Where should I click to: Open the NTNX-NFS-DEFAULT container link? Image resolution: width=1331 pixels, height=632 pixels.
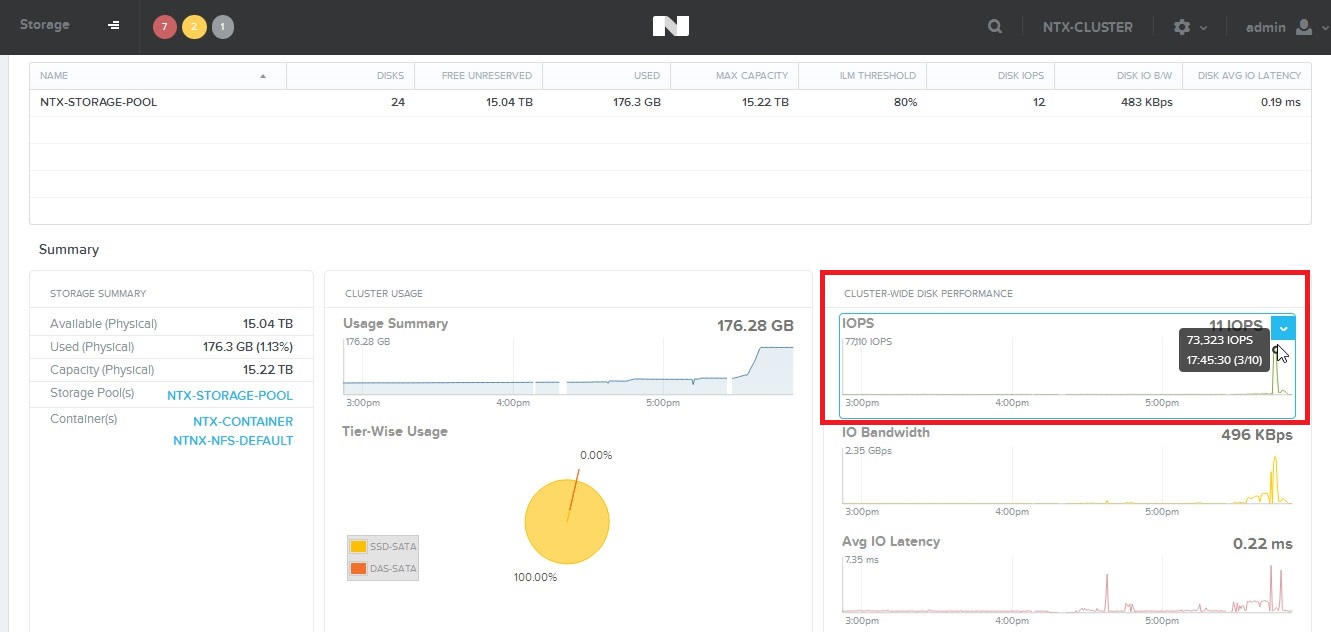pyautogui.click(x=233, y=440)
